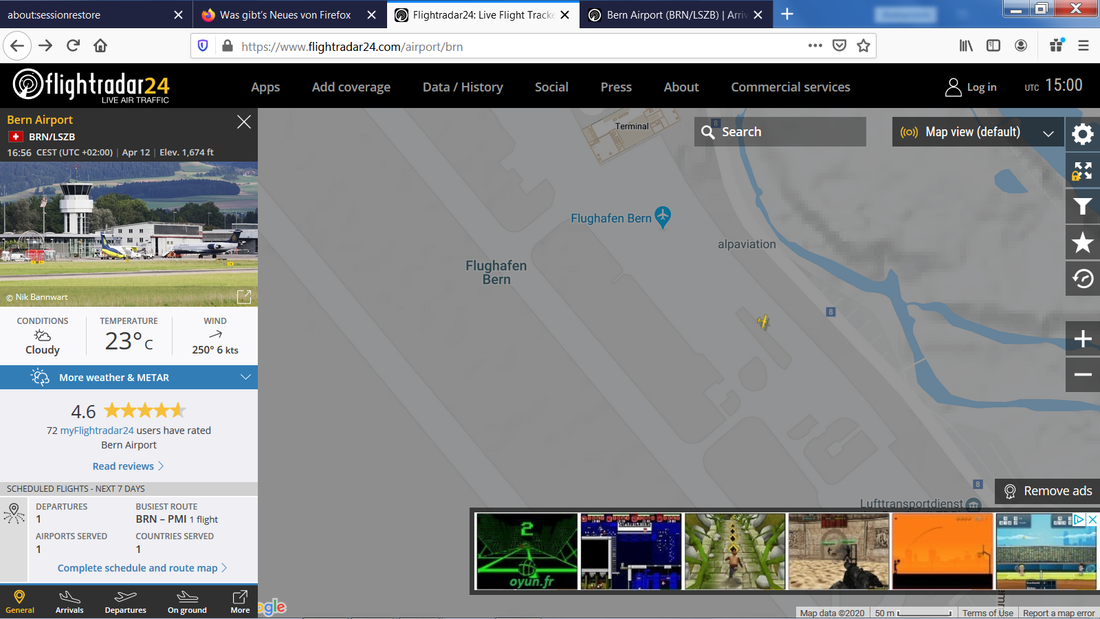Switch to the General tab
The height and width of the screenshot is (619, 1100).
(20, 601)
